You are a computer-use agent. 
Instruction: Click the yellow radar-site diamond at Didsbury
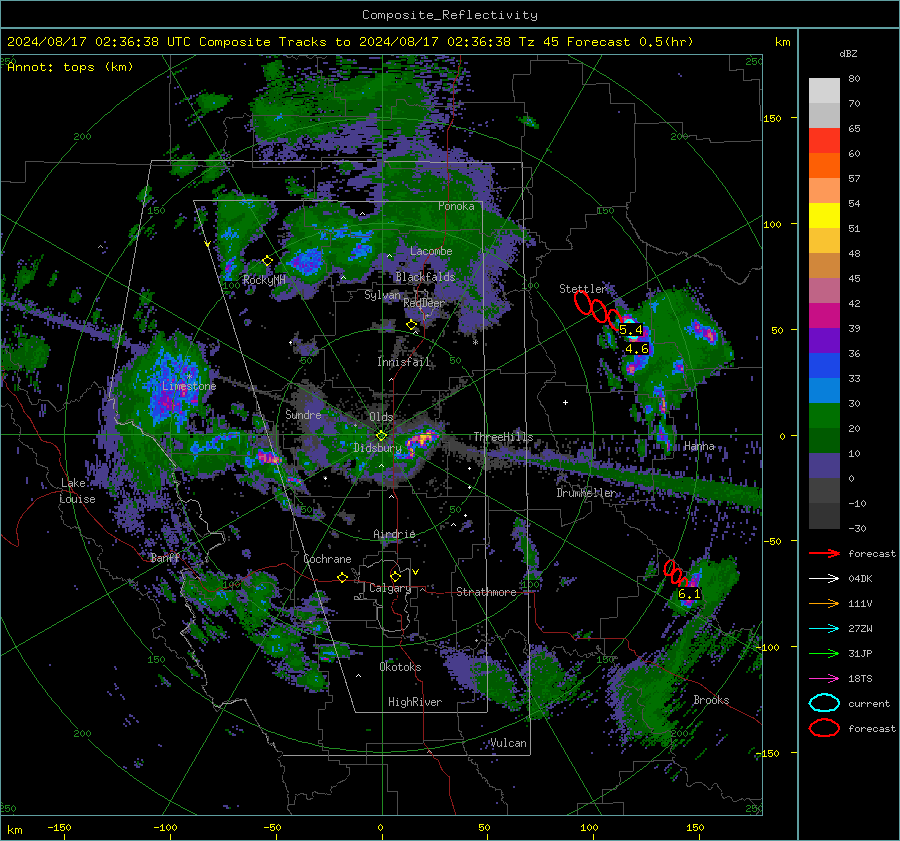(x=381, y=436)
